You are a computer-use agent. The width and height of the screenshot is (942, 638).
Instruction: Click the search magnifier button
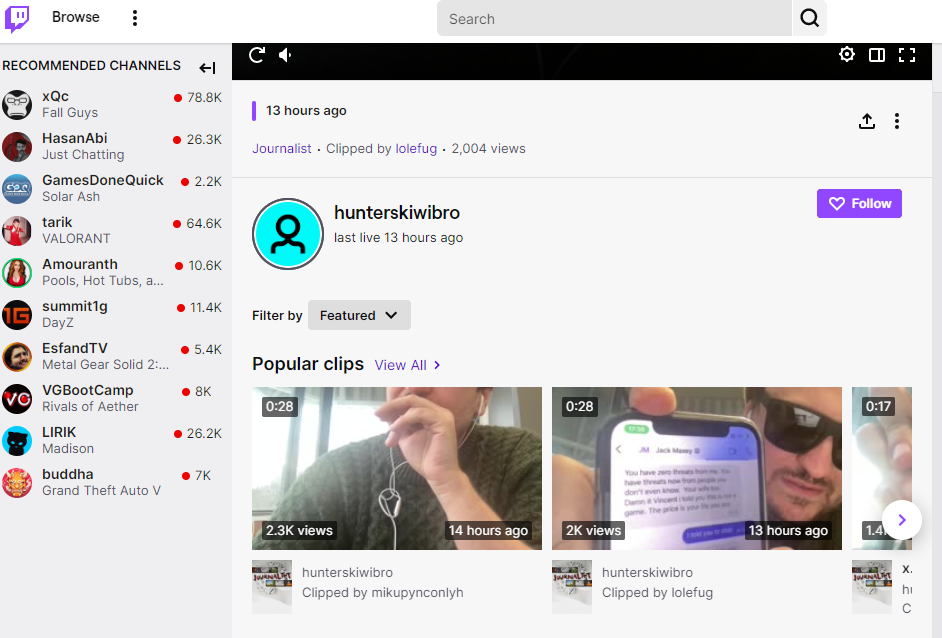pos(809,19)
